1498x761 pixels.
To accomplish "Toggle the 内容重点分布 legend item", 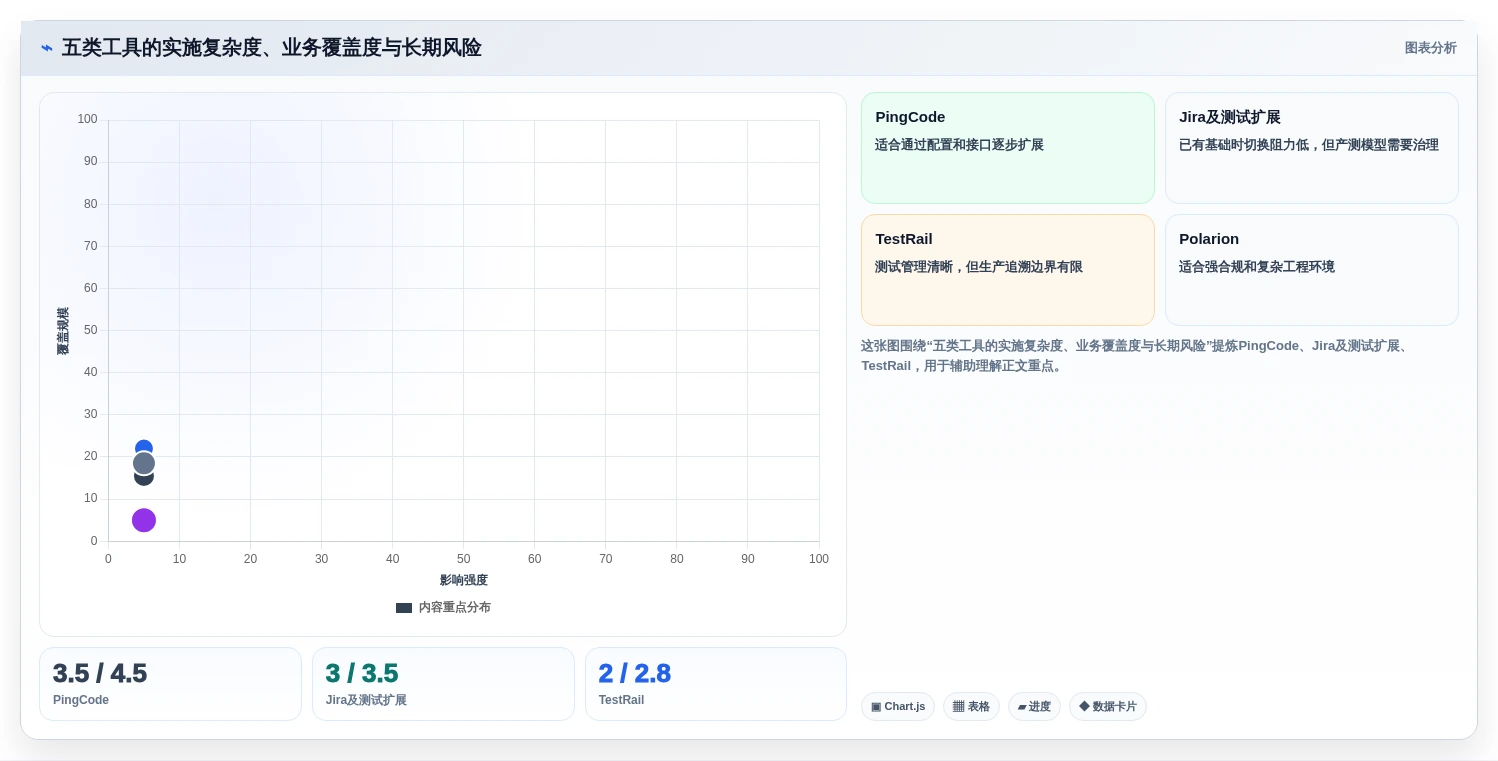I will click(443, 607).
